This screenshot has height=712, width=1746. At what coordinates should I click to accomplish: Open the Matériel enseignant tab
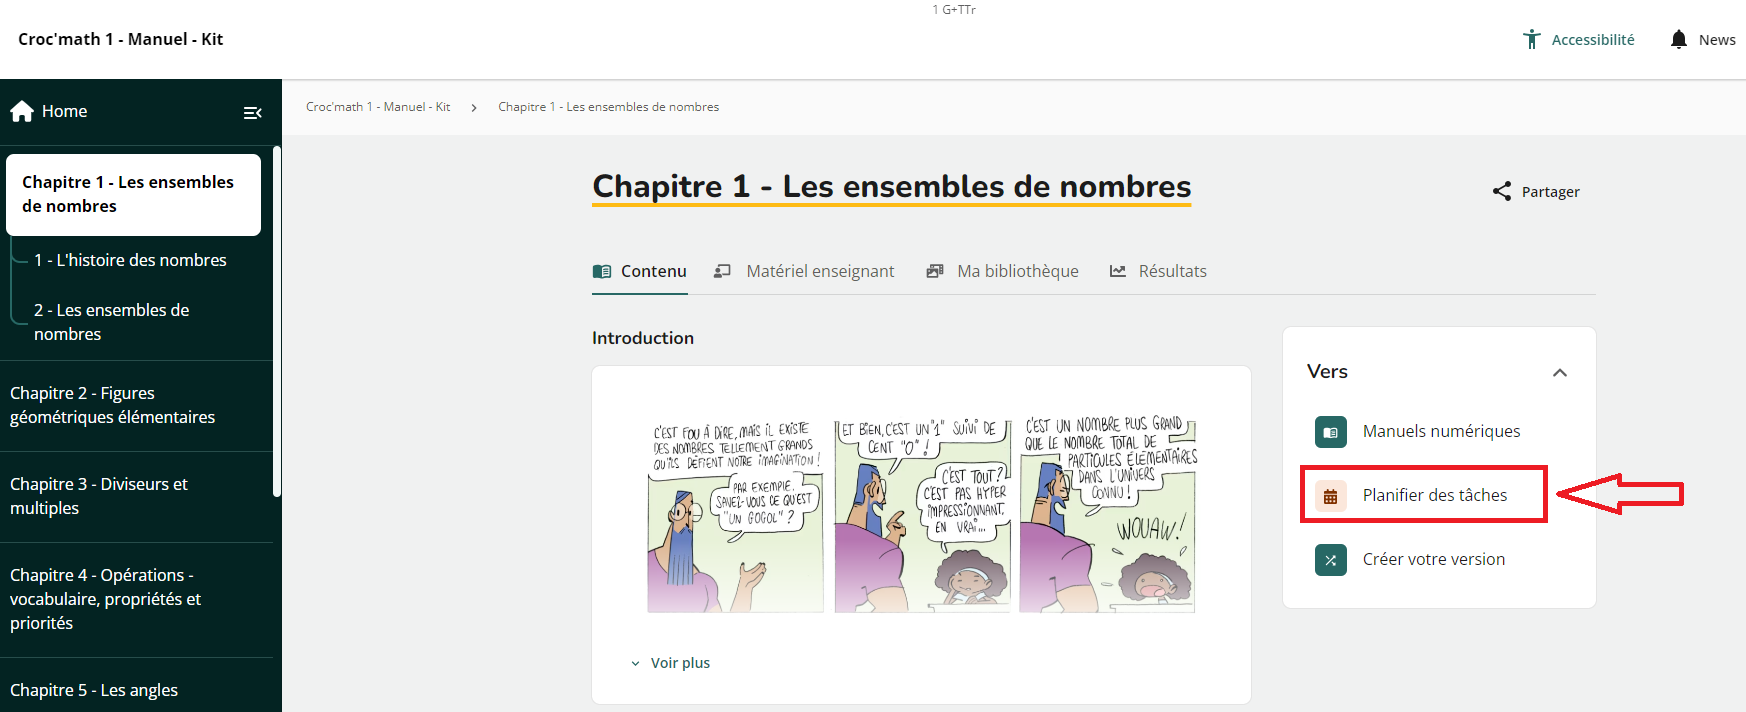pos(804,271)
